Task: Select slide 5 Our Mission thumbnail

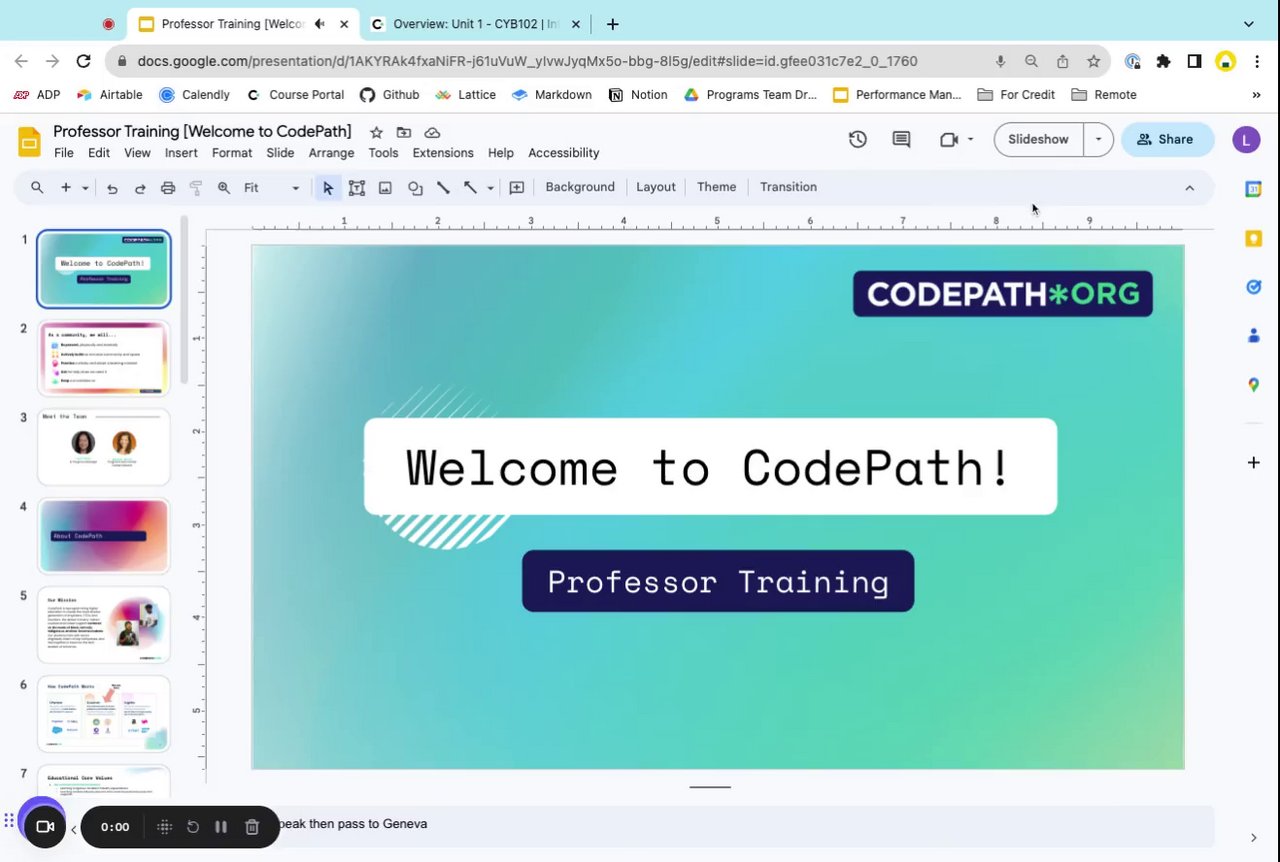Action: point(104,625)
